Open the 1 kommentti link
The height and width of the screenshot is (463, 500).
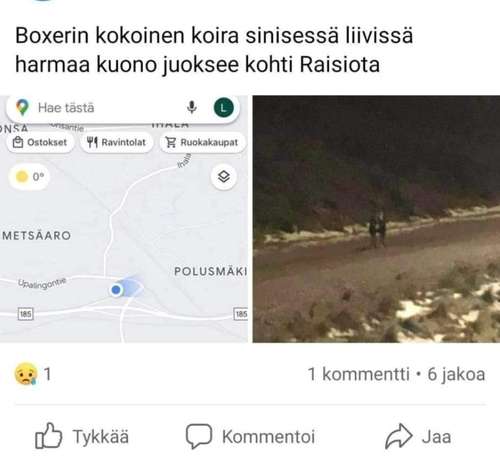pyautogui.click(x=359, y=374)
